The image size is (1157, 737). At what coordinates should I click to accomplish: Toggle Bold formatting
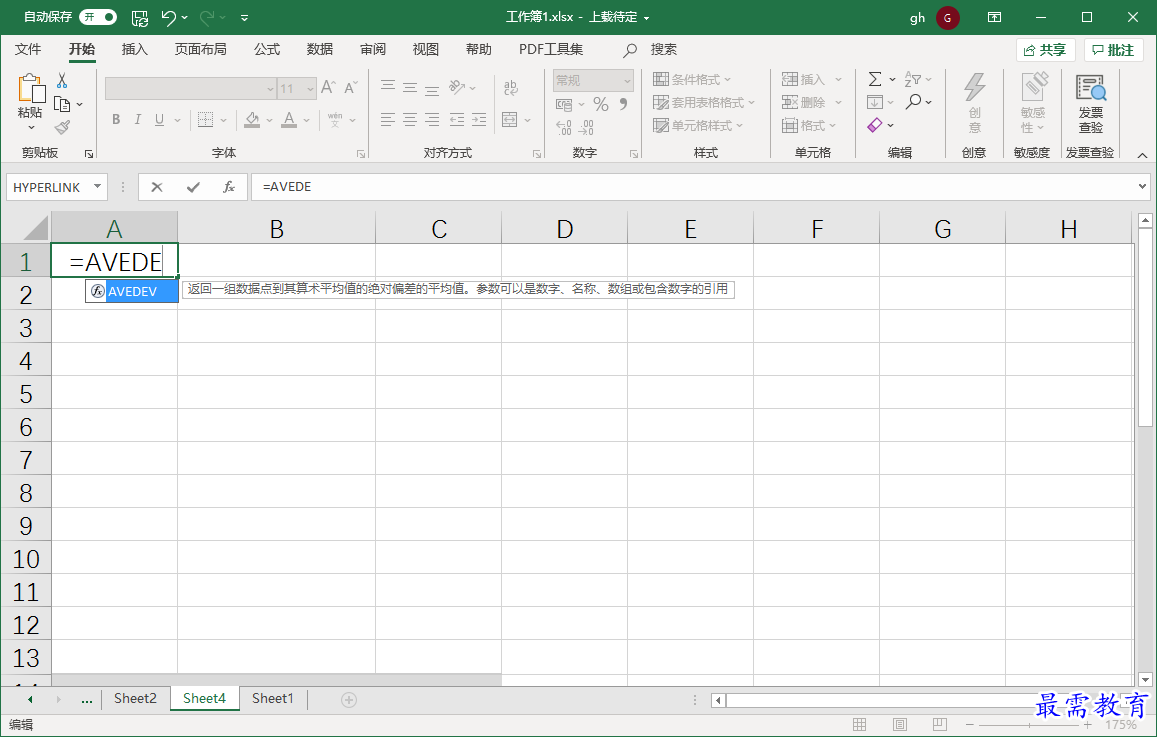click(x=116, y=120)
